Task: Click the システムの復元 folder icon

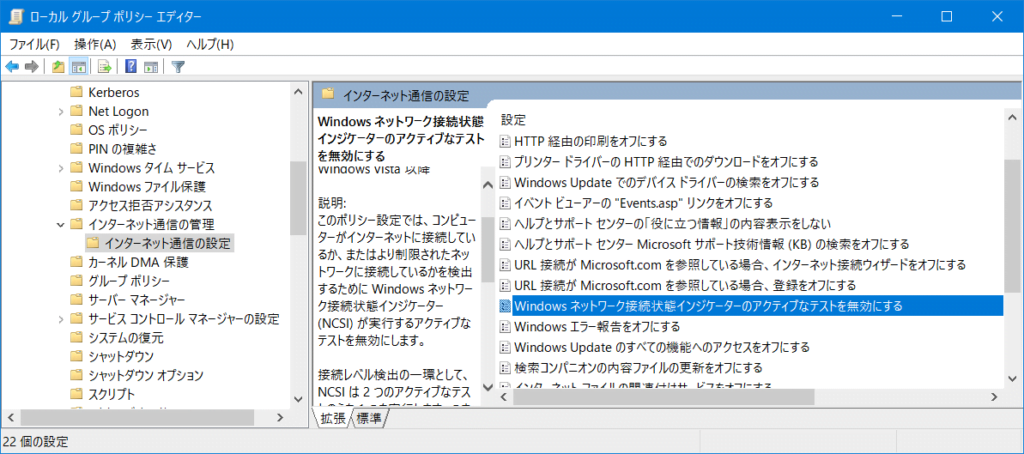Action: pos(76,338)
